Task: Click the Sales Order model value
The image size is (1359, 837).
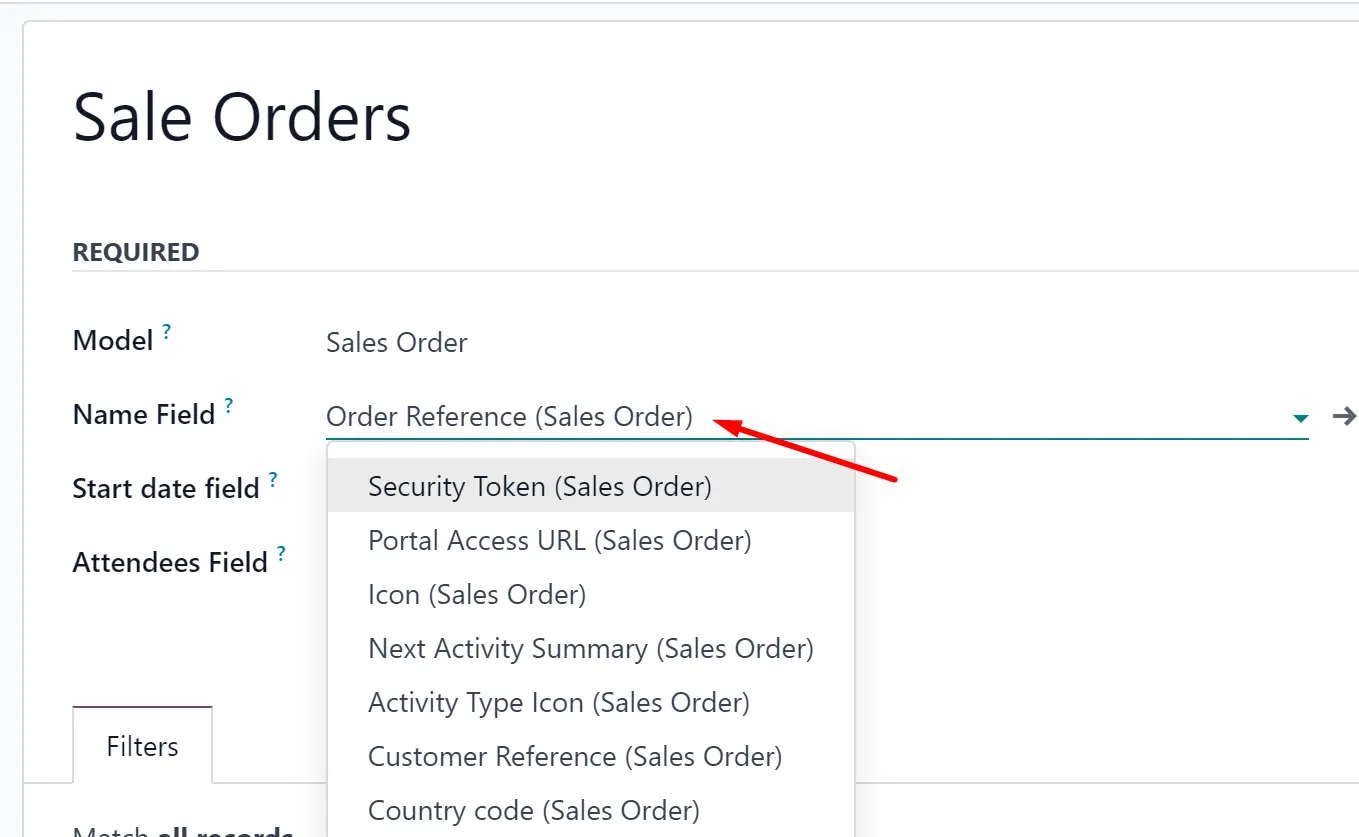Action: (397, 343)
